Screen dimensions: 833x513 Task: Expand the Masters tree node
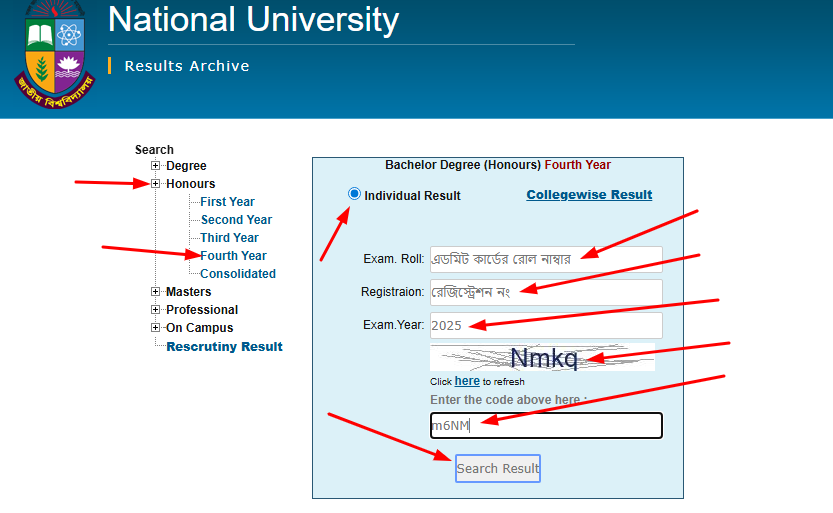point(155,292)
